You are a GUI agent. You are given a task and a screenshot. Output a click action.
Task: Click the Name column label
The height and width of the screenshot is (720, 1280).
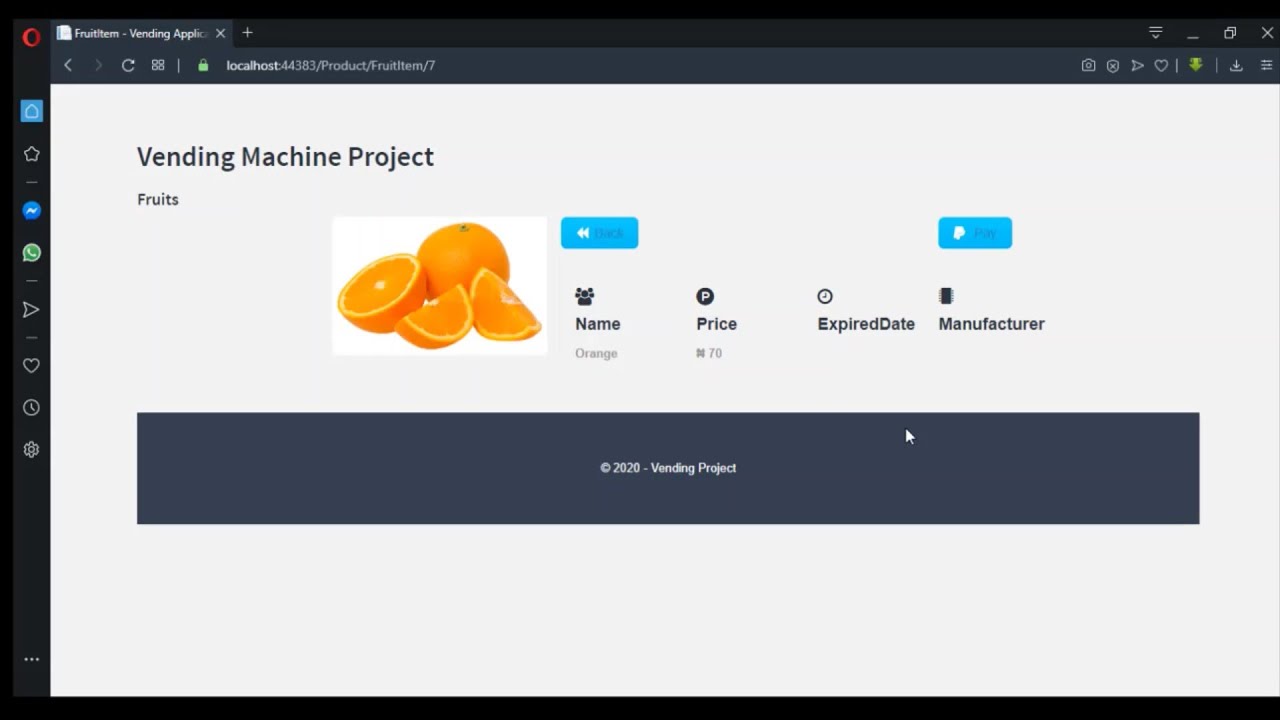click(598, 324)
